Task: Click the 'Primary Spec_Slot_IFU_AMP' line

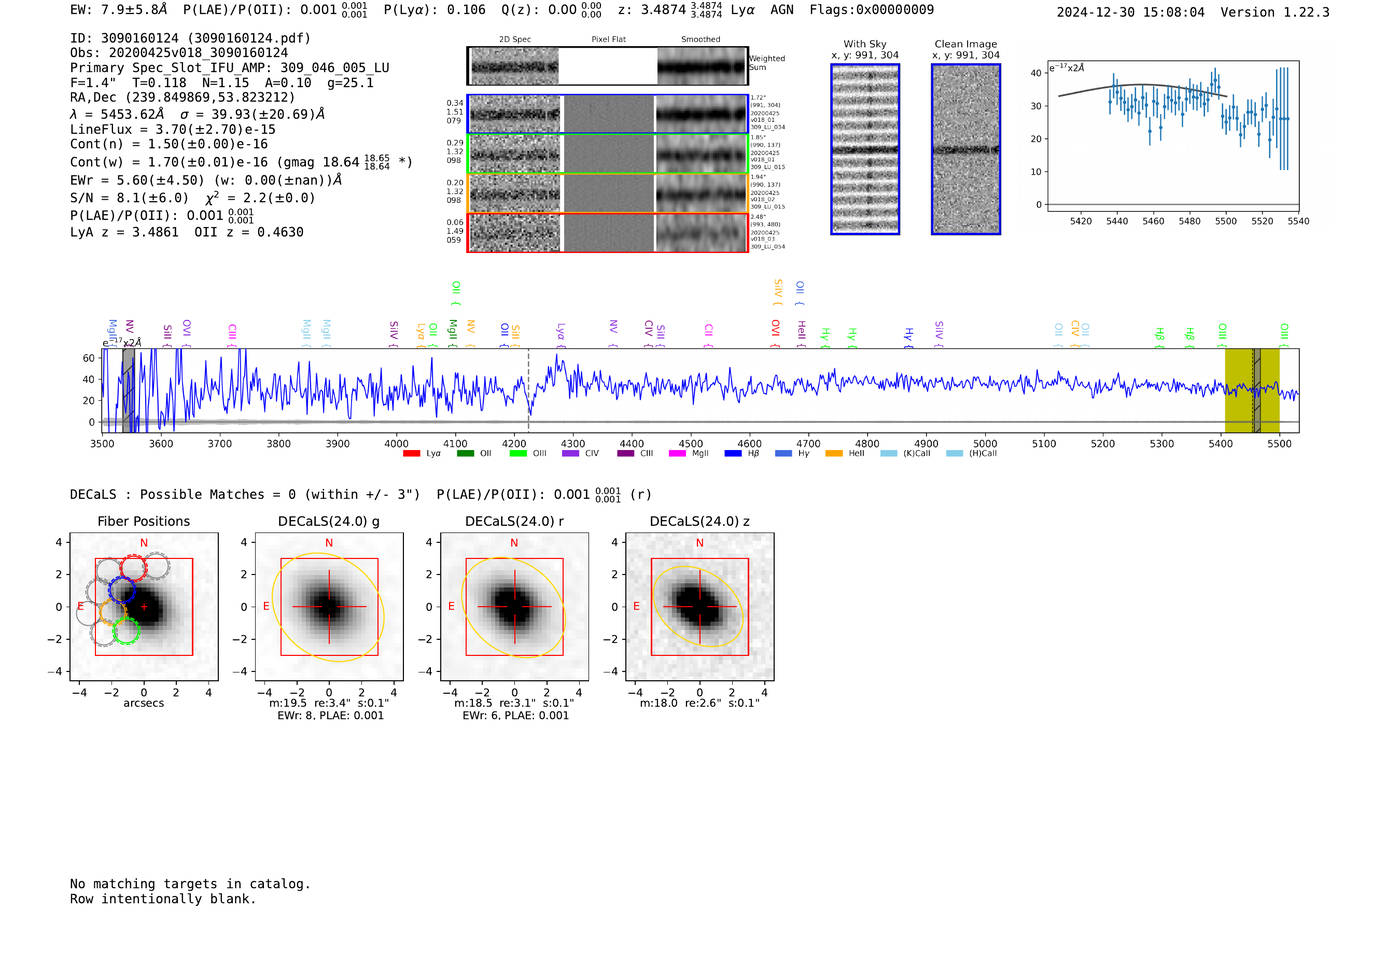Action: 230,68
